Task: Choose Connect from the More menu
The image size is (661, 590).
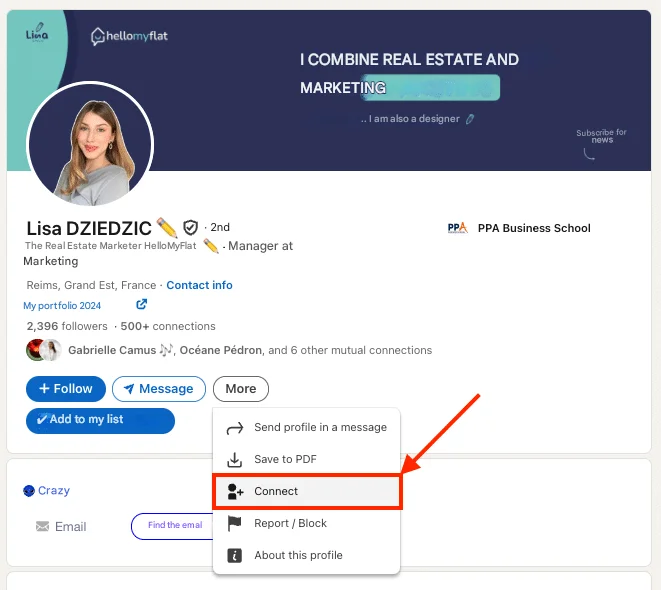Action: pos(307,491)
